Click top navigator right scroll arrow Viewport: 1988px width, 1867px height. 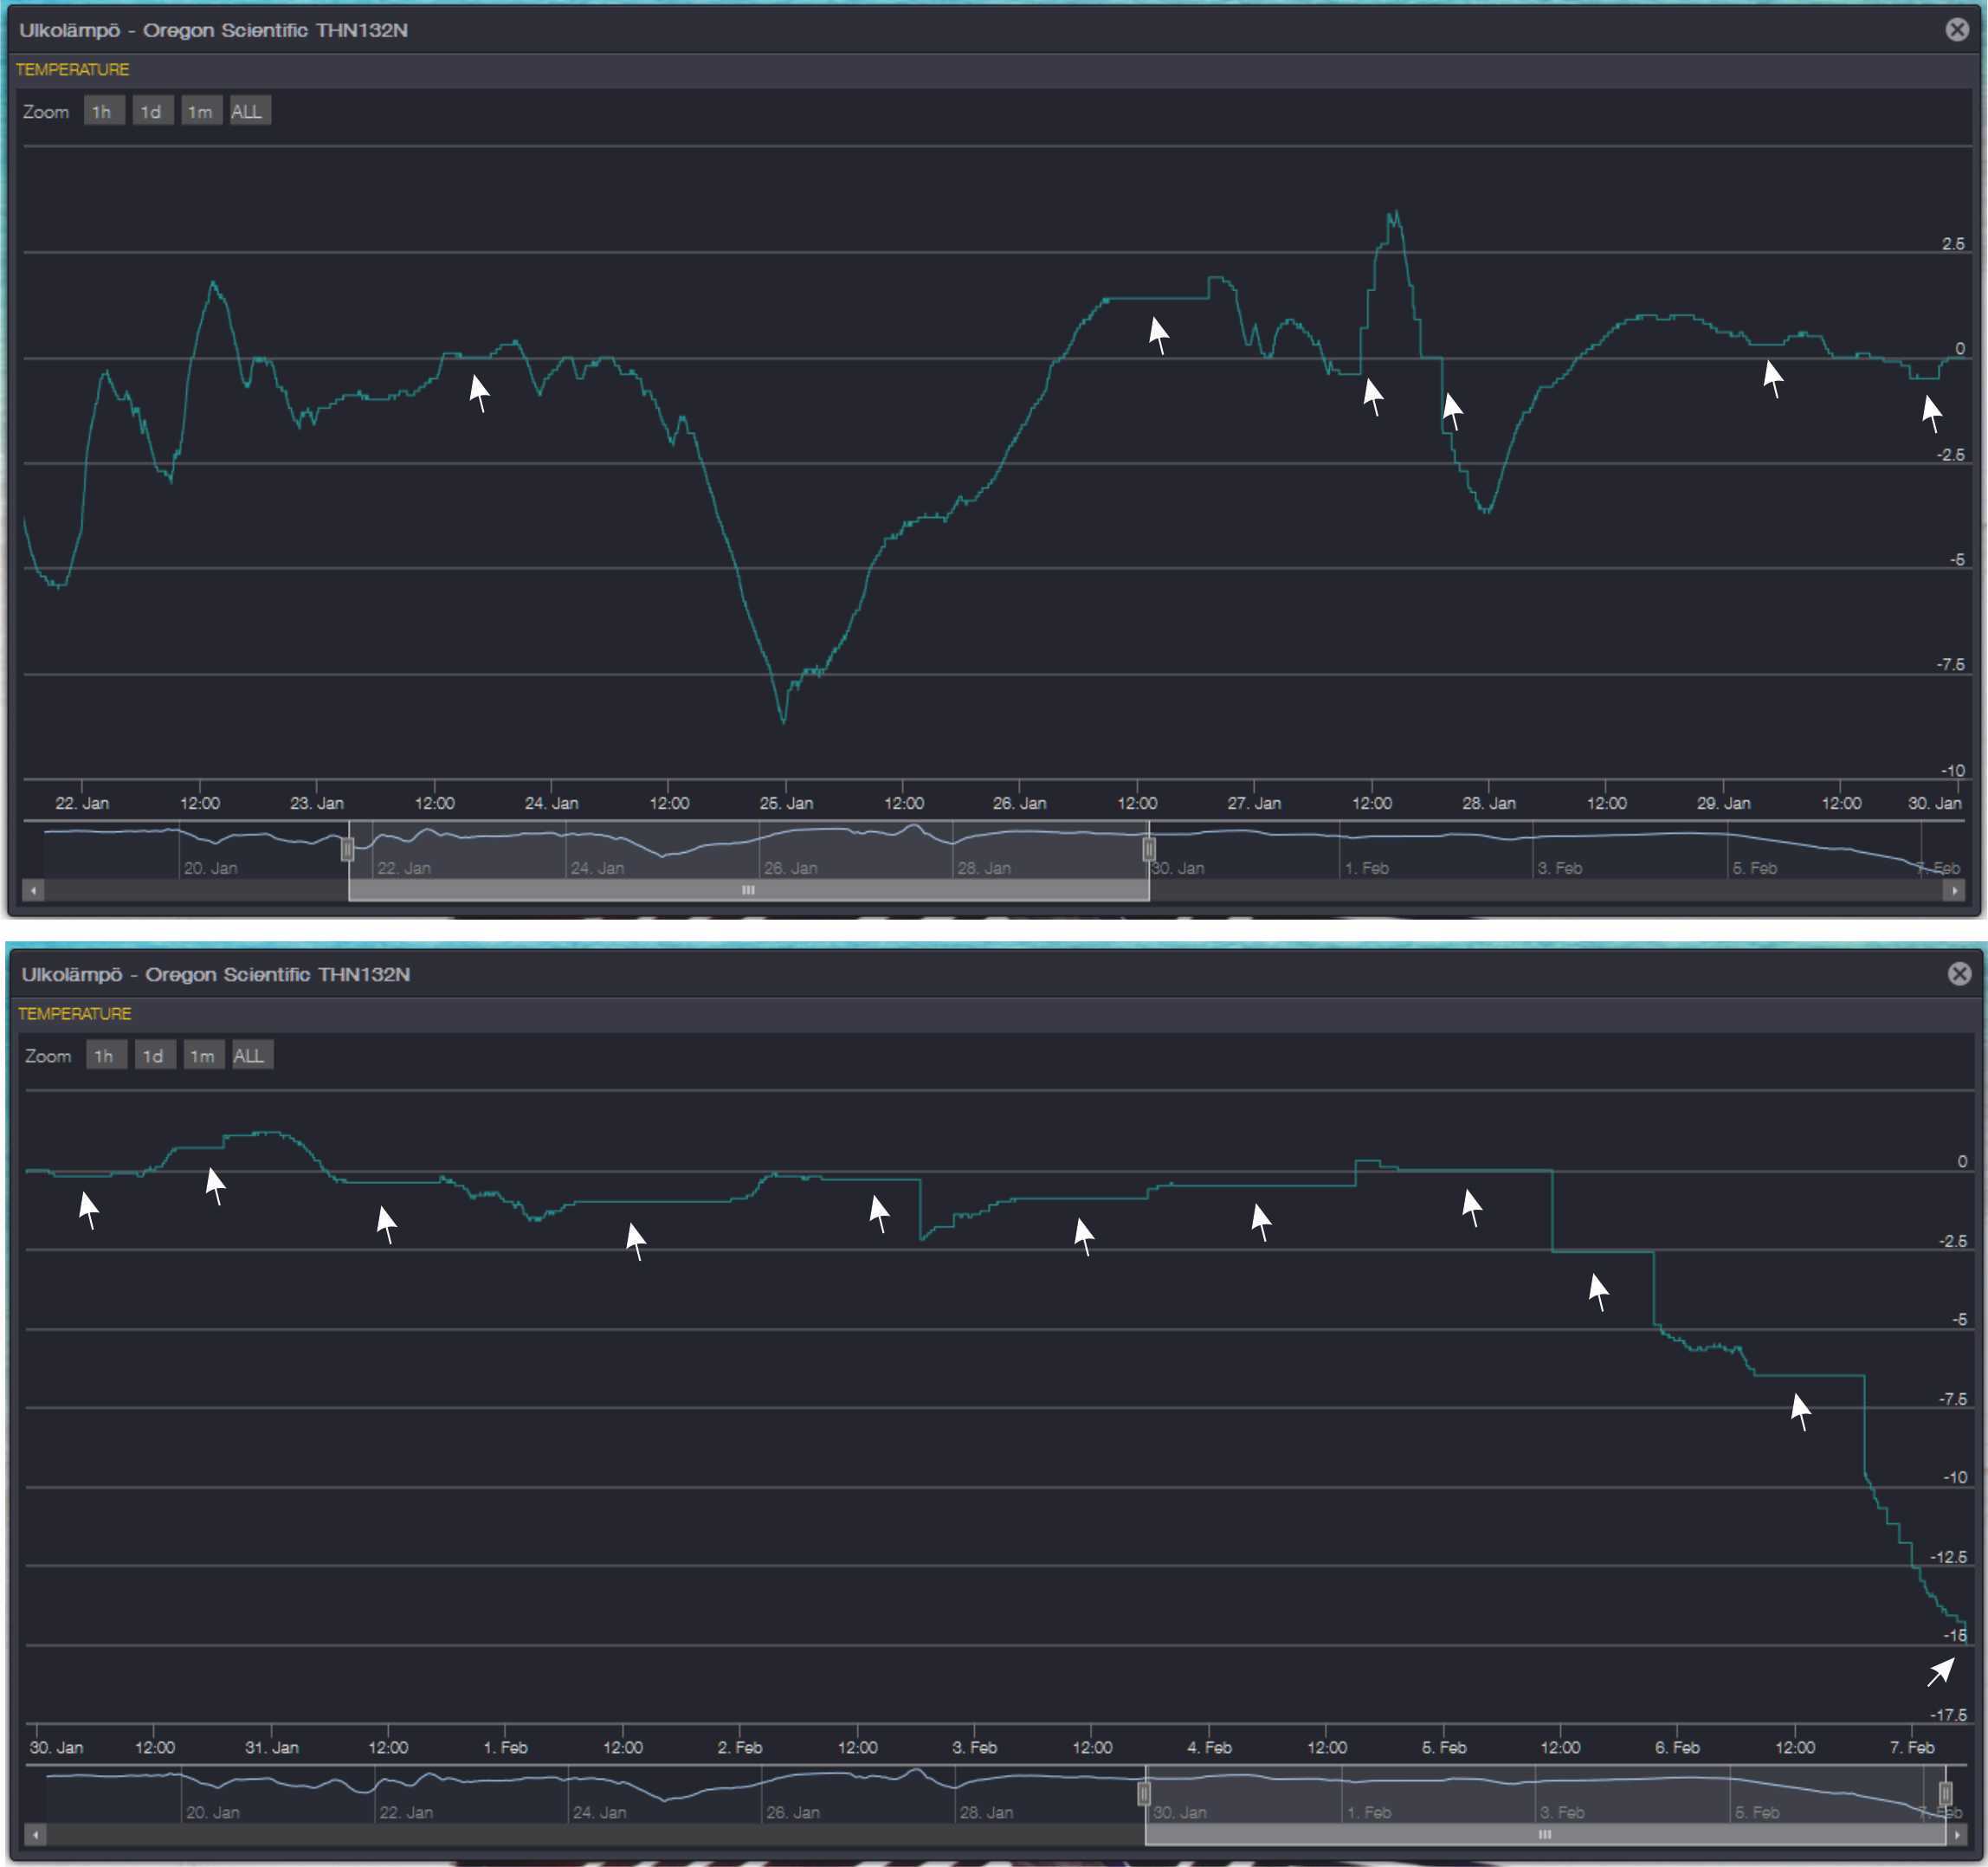click(1954, 890)
